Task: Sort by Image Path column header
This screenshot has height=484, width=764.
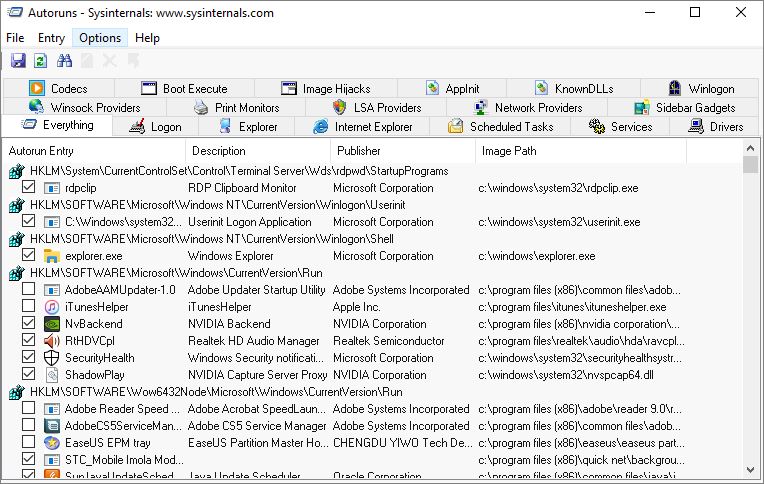Action: coord(581,151)
